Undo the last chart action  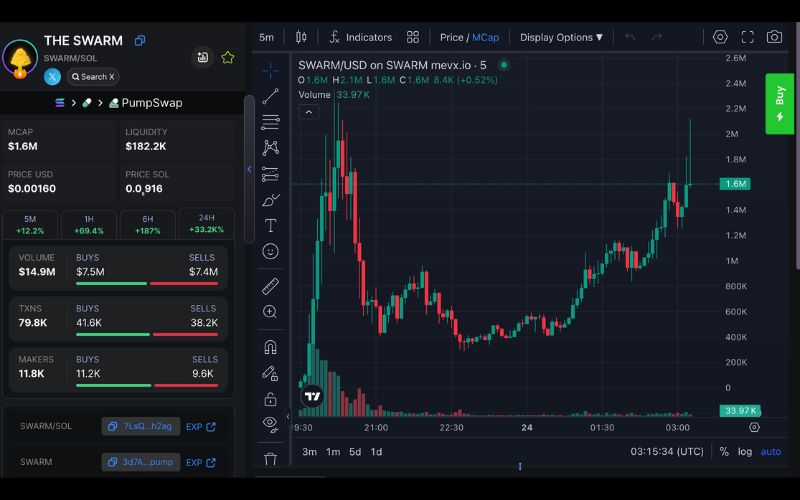tap(630, 37)
